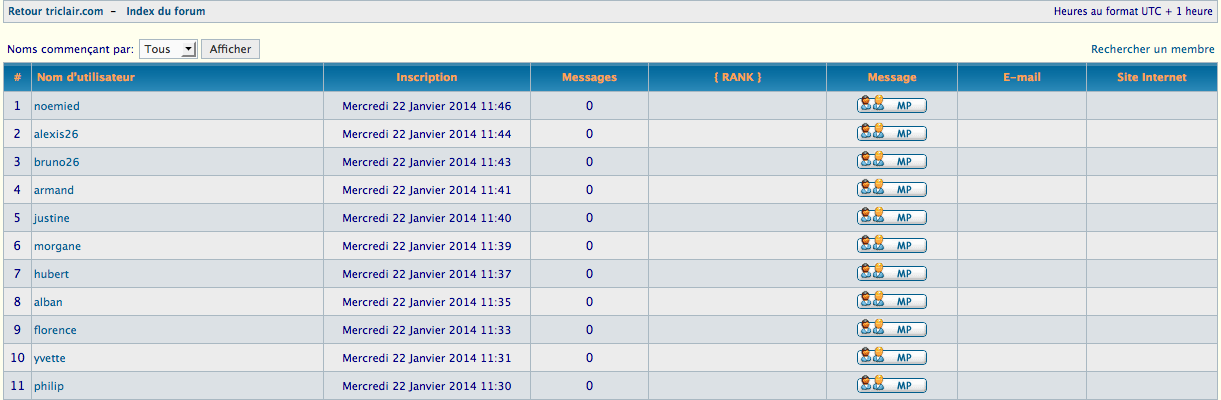The height and width of the screenshot is (400, 1221).
Task: Click MP icon in hubert row
Action: pos(891,274)
